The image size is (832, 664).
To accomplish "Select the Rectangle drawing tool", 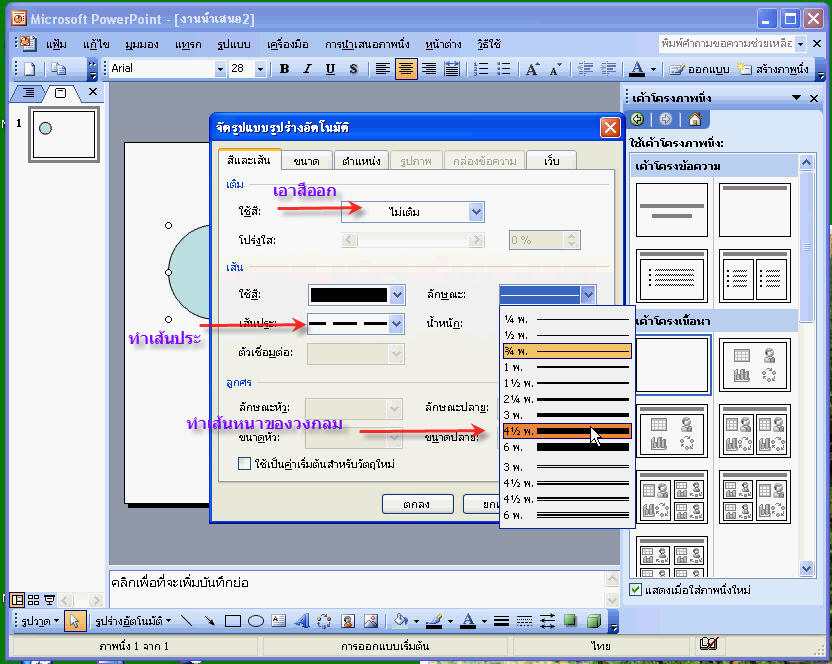I will coord(232,620).
